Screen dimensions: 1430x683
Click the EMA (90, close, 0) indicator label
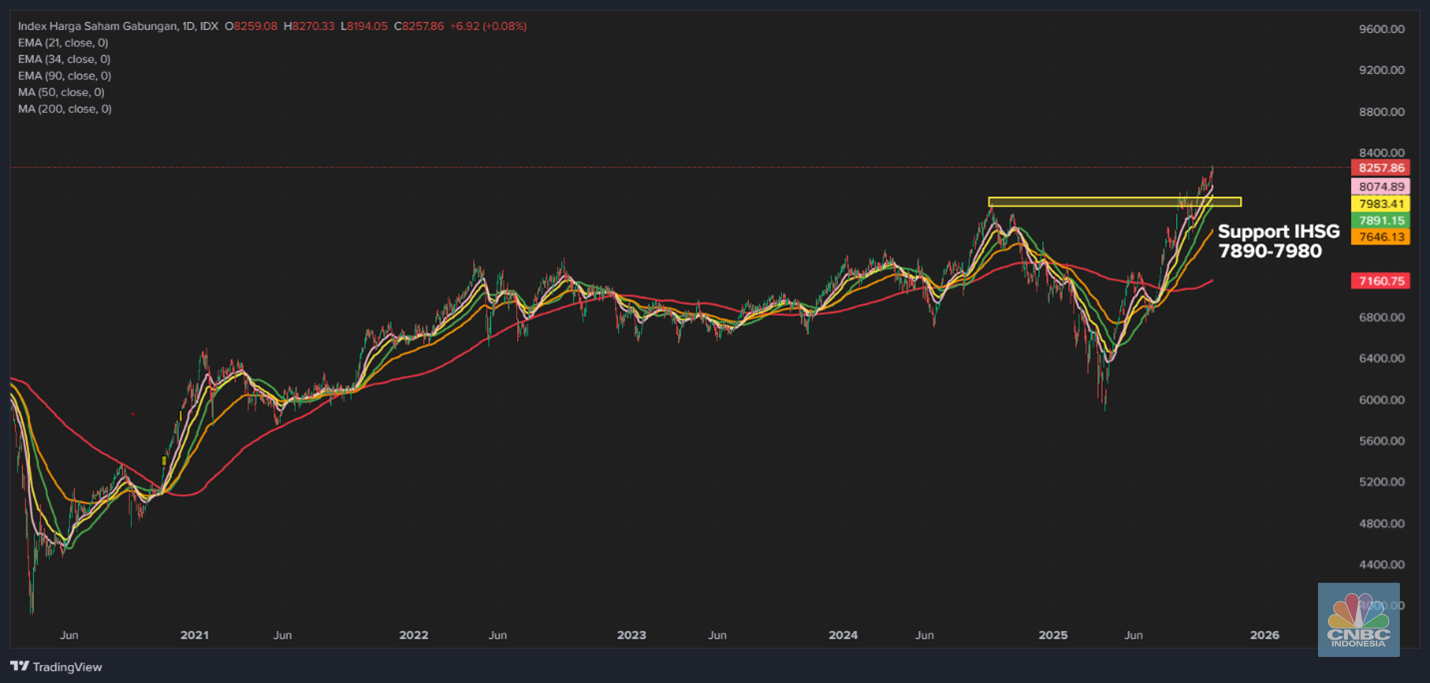click(x=64, y=76)
